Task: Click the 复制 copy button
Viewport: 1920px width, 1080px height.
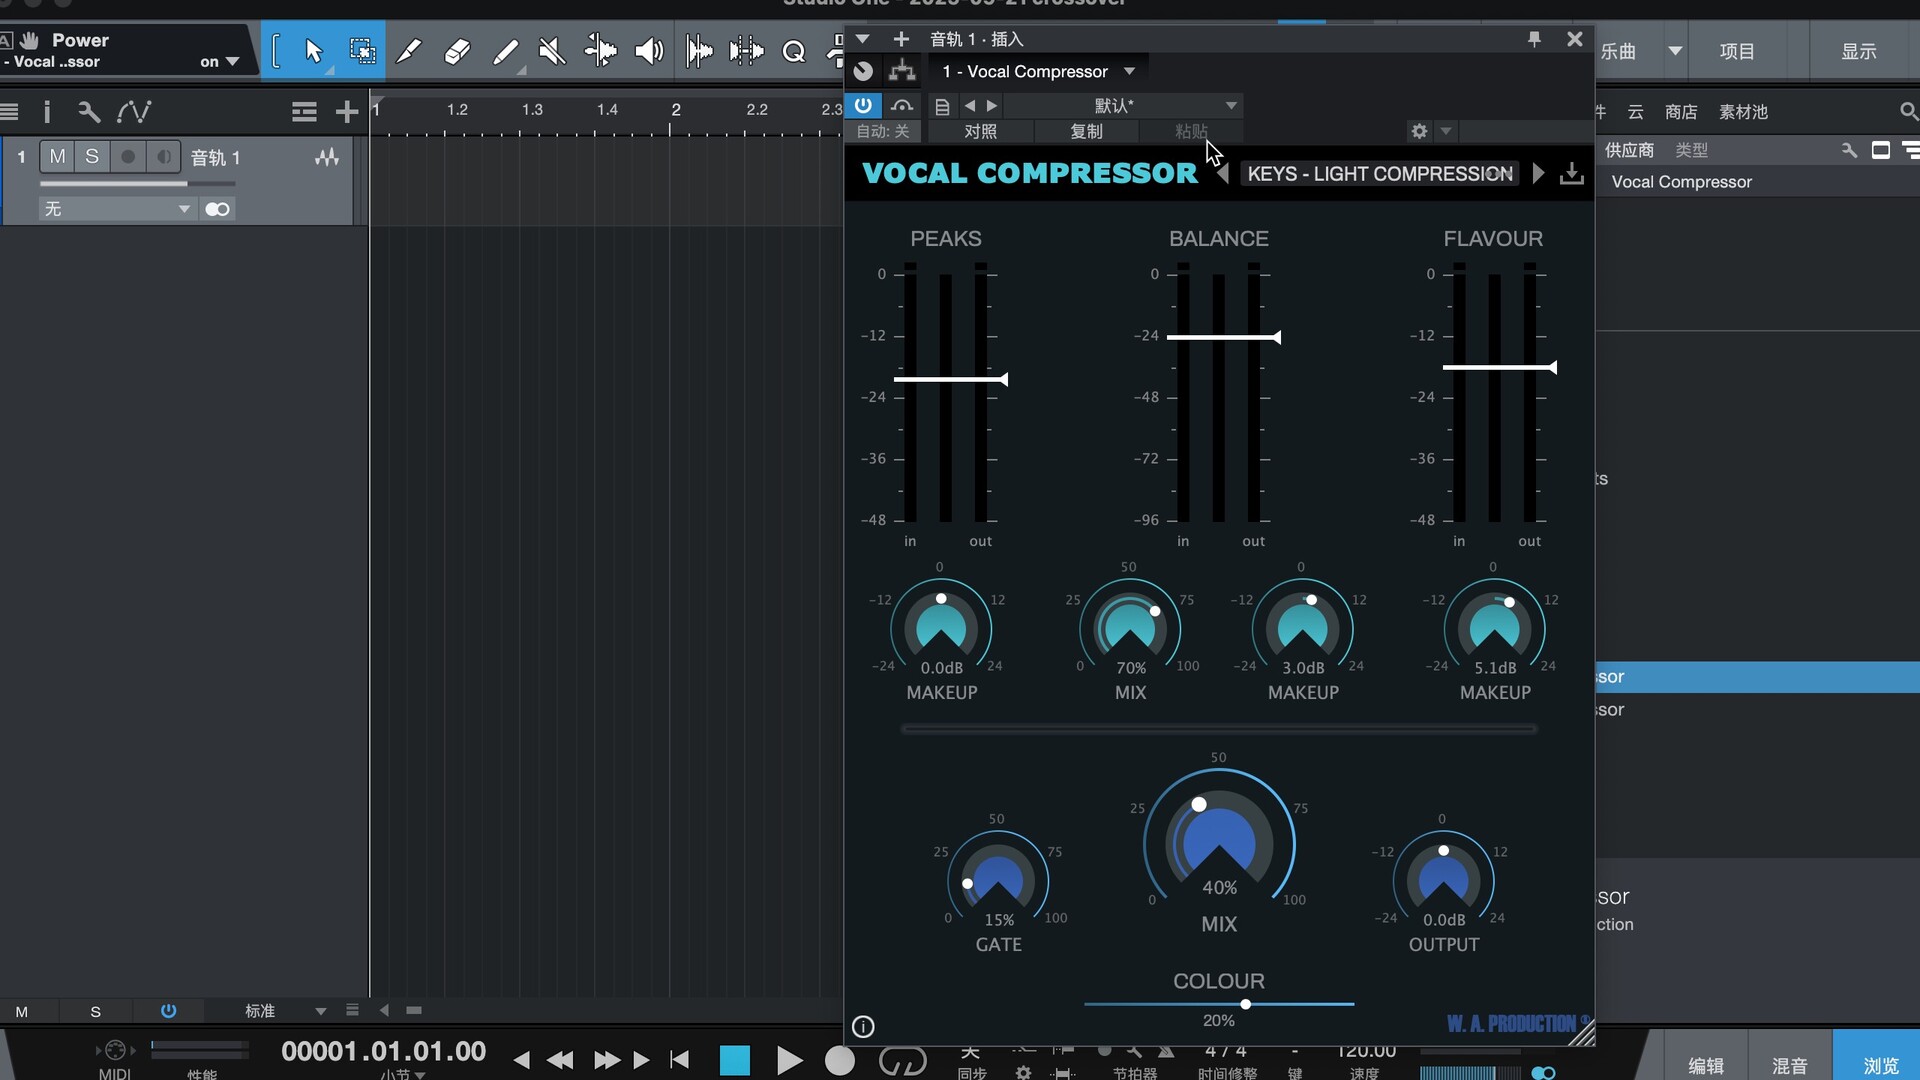Action: [1086, 131]
